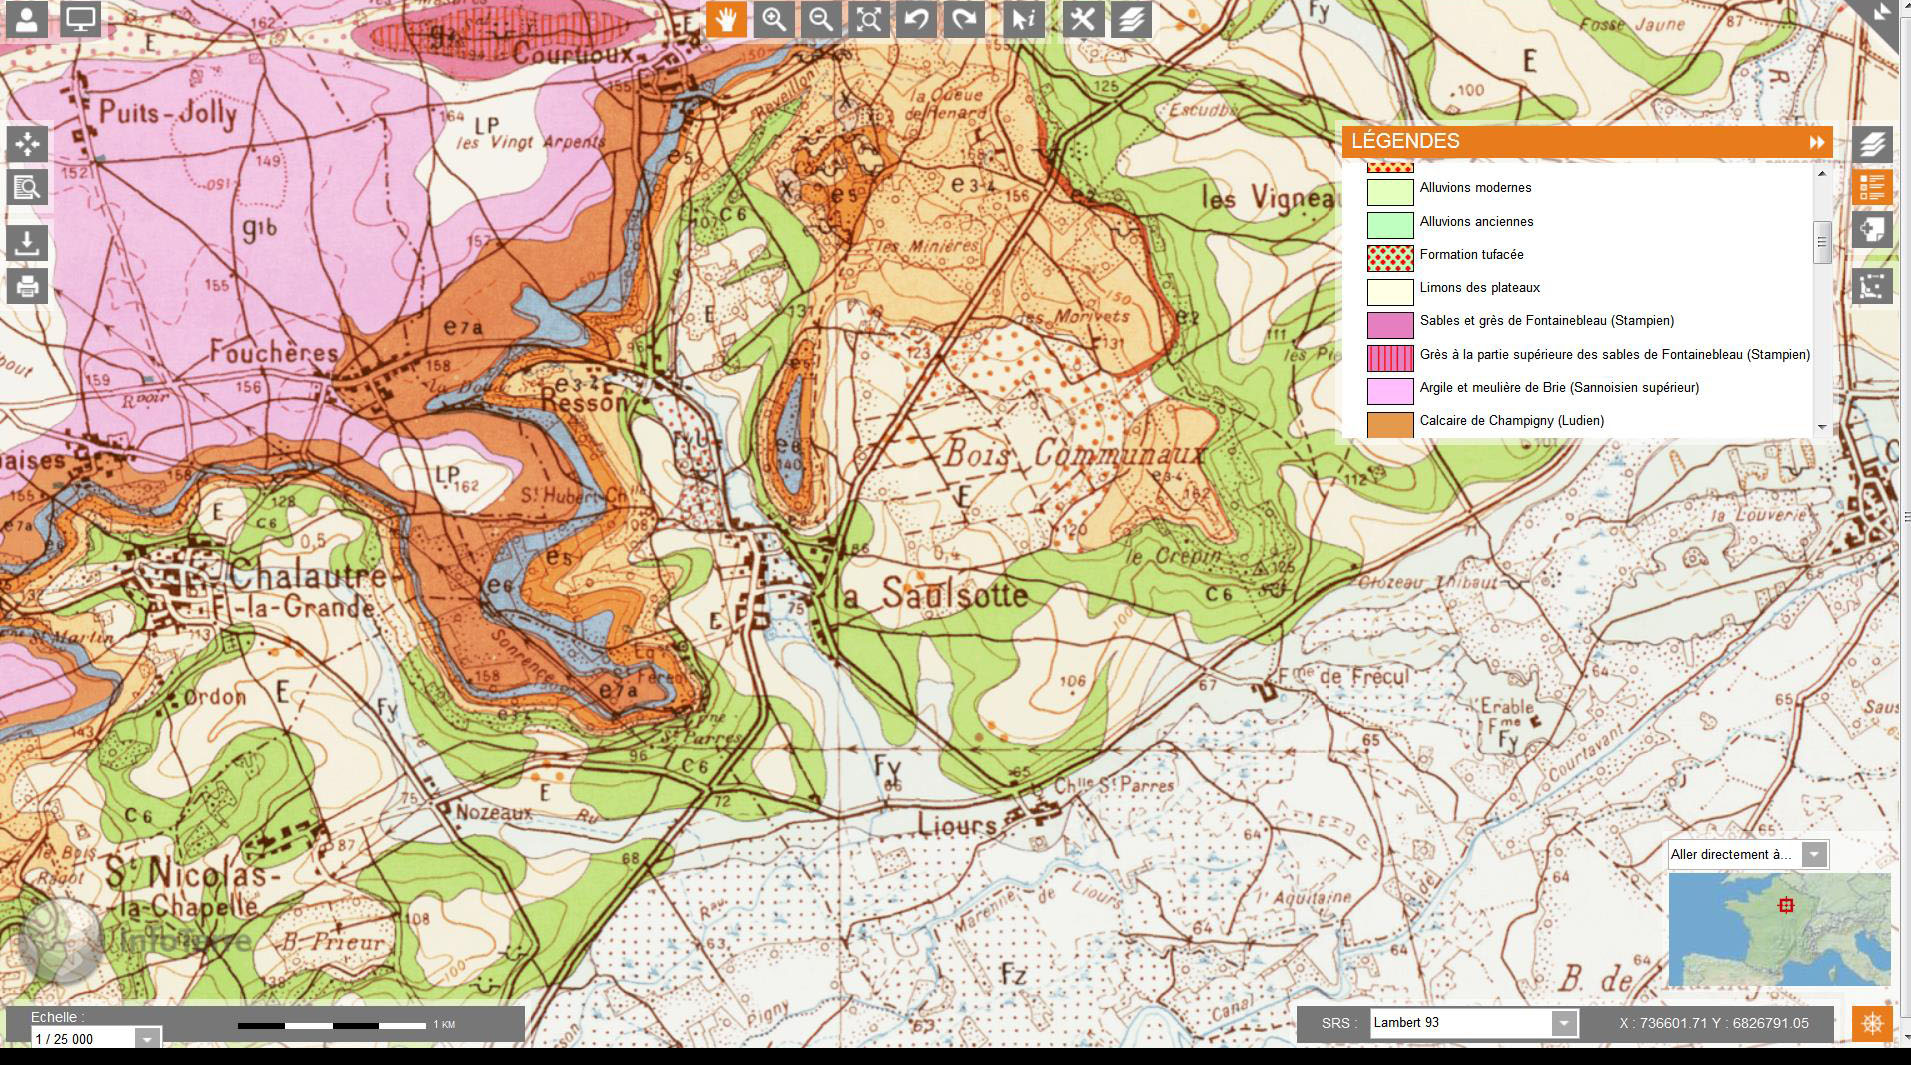
Task: Click the France overview minimap
Action: pyautogui.click(x=1779, y=929)
